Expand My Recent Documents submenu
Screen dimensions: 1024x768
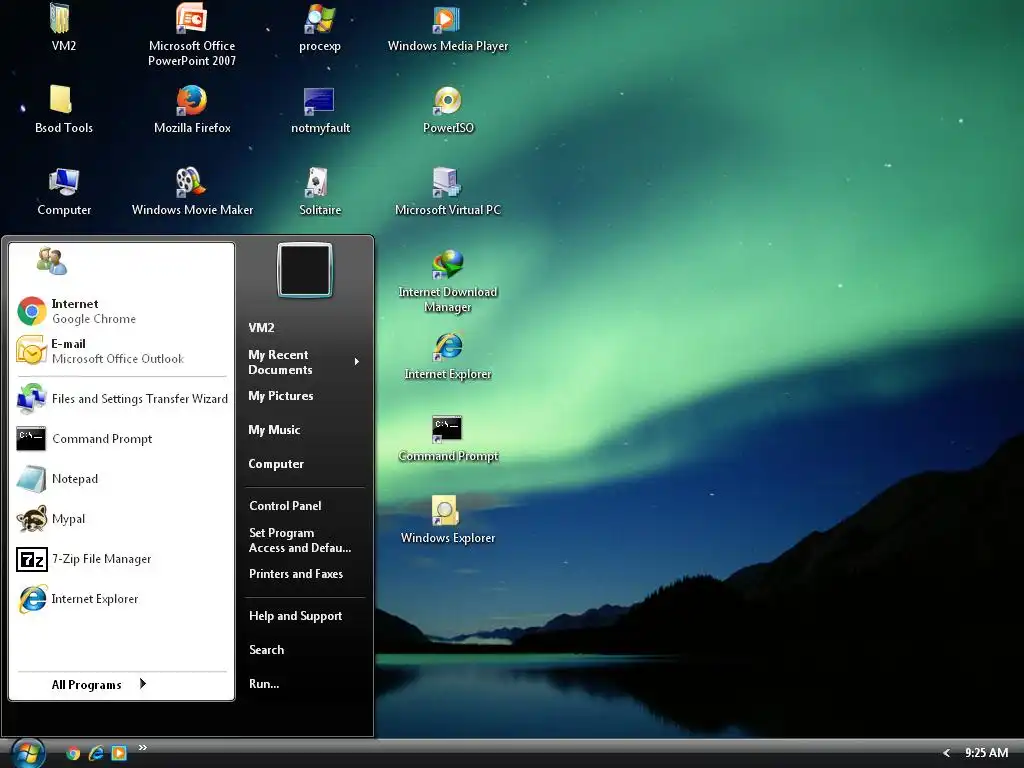click(x=304, y=362)
